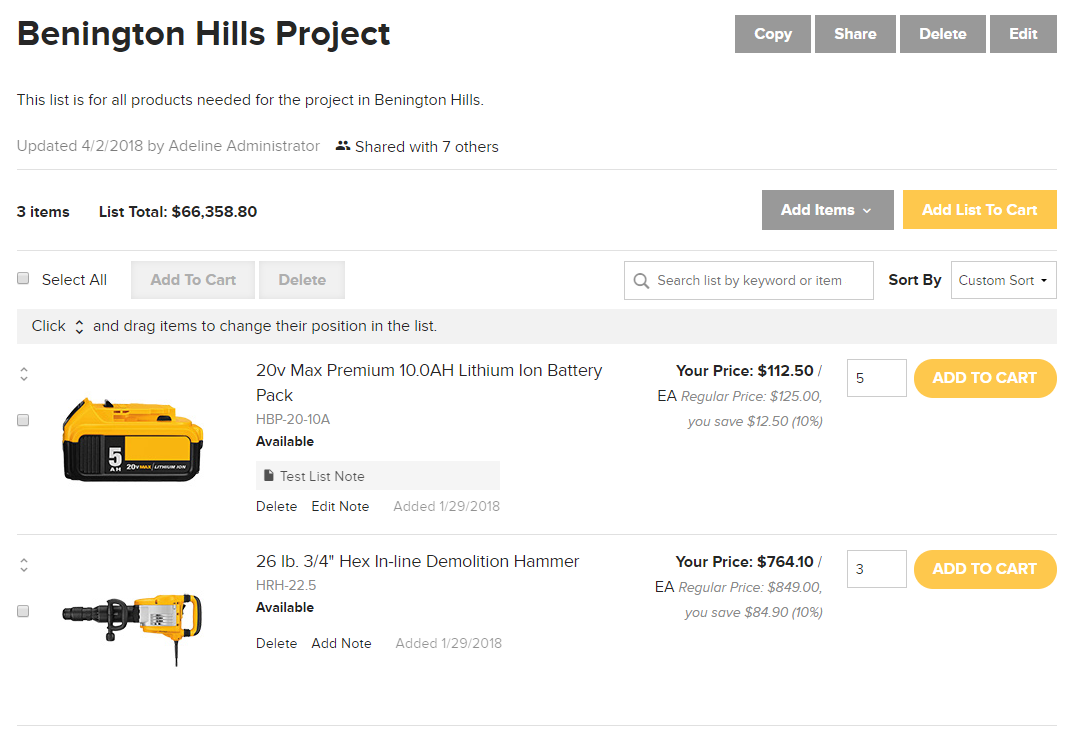Click the drag handle icon for battery pack item
1074x735 pixels.
pos(24,374)
